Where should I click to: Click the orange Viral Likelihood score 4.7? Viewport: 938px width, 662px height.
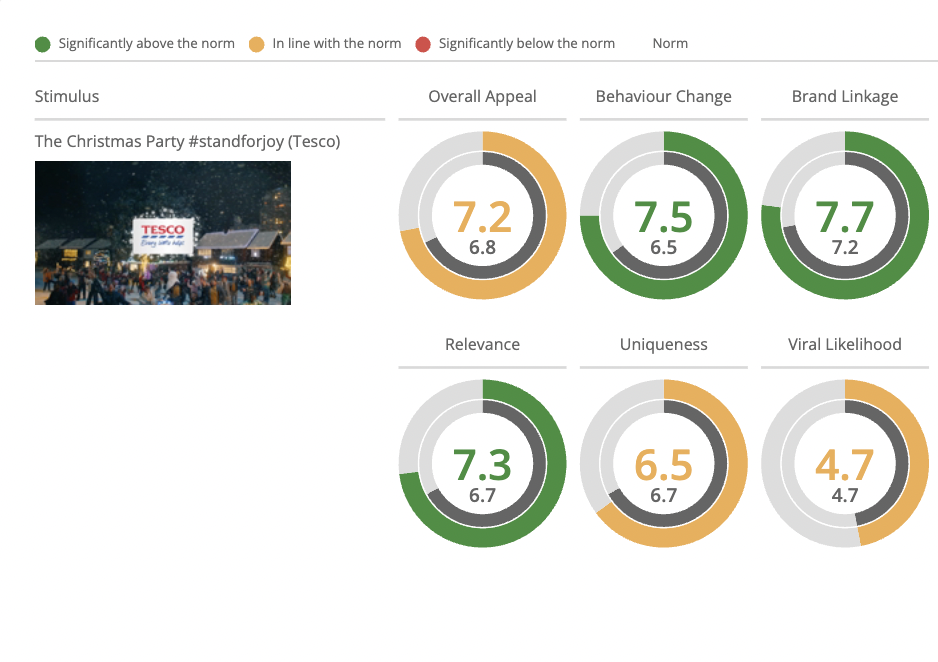click(x=845, y=465)
